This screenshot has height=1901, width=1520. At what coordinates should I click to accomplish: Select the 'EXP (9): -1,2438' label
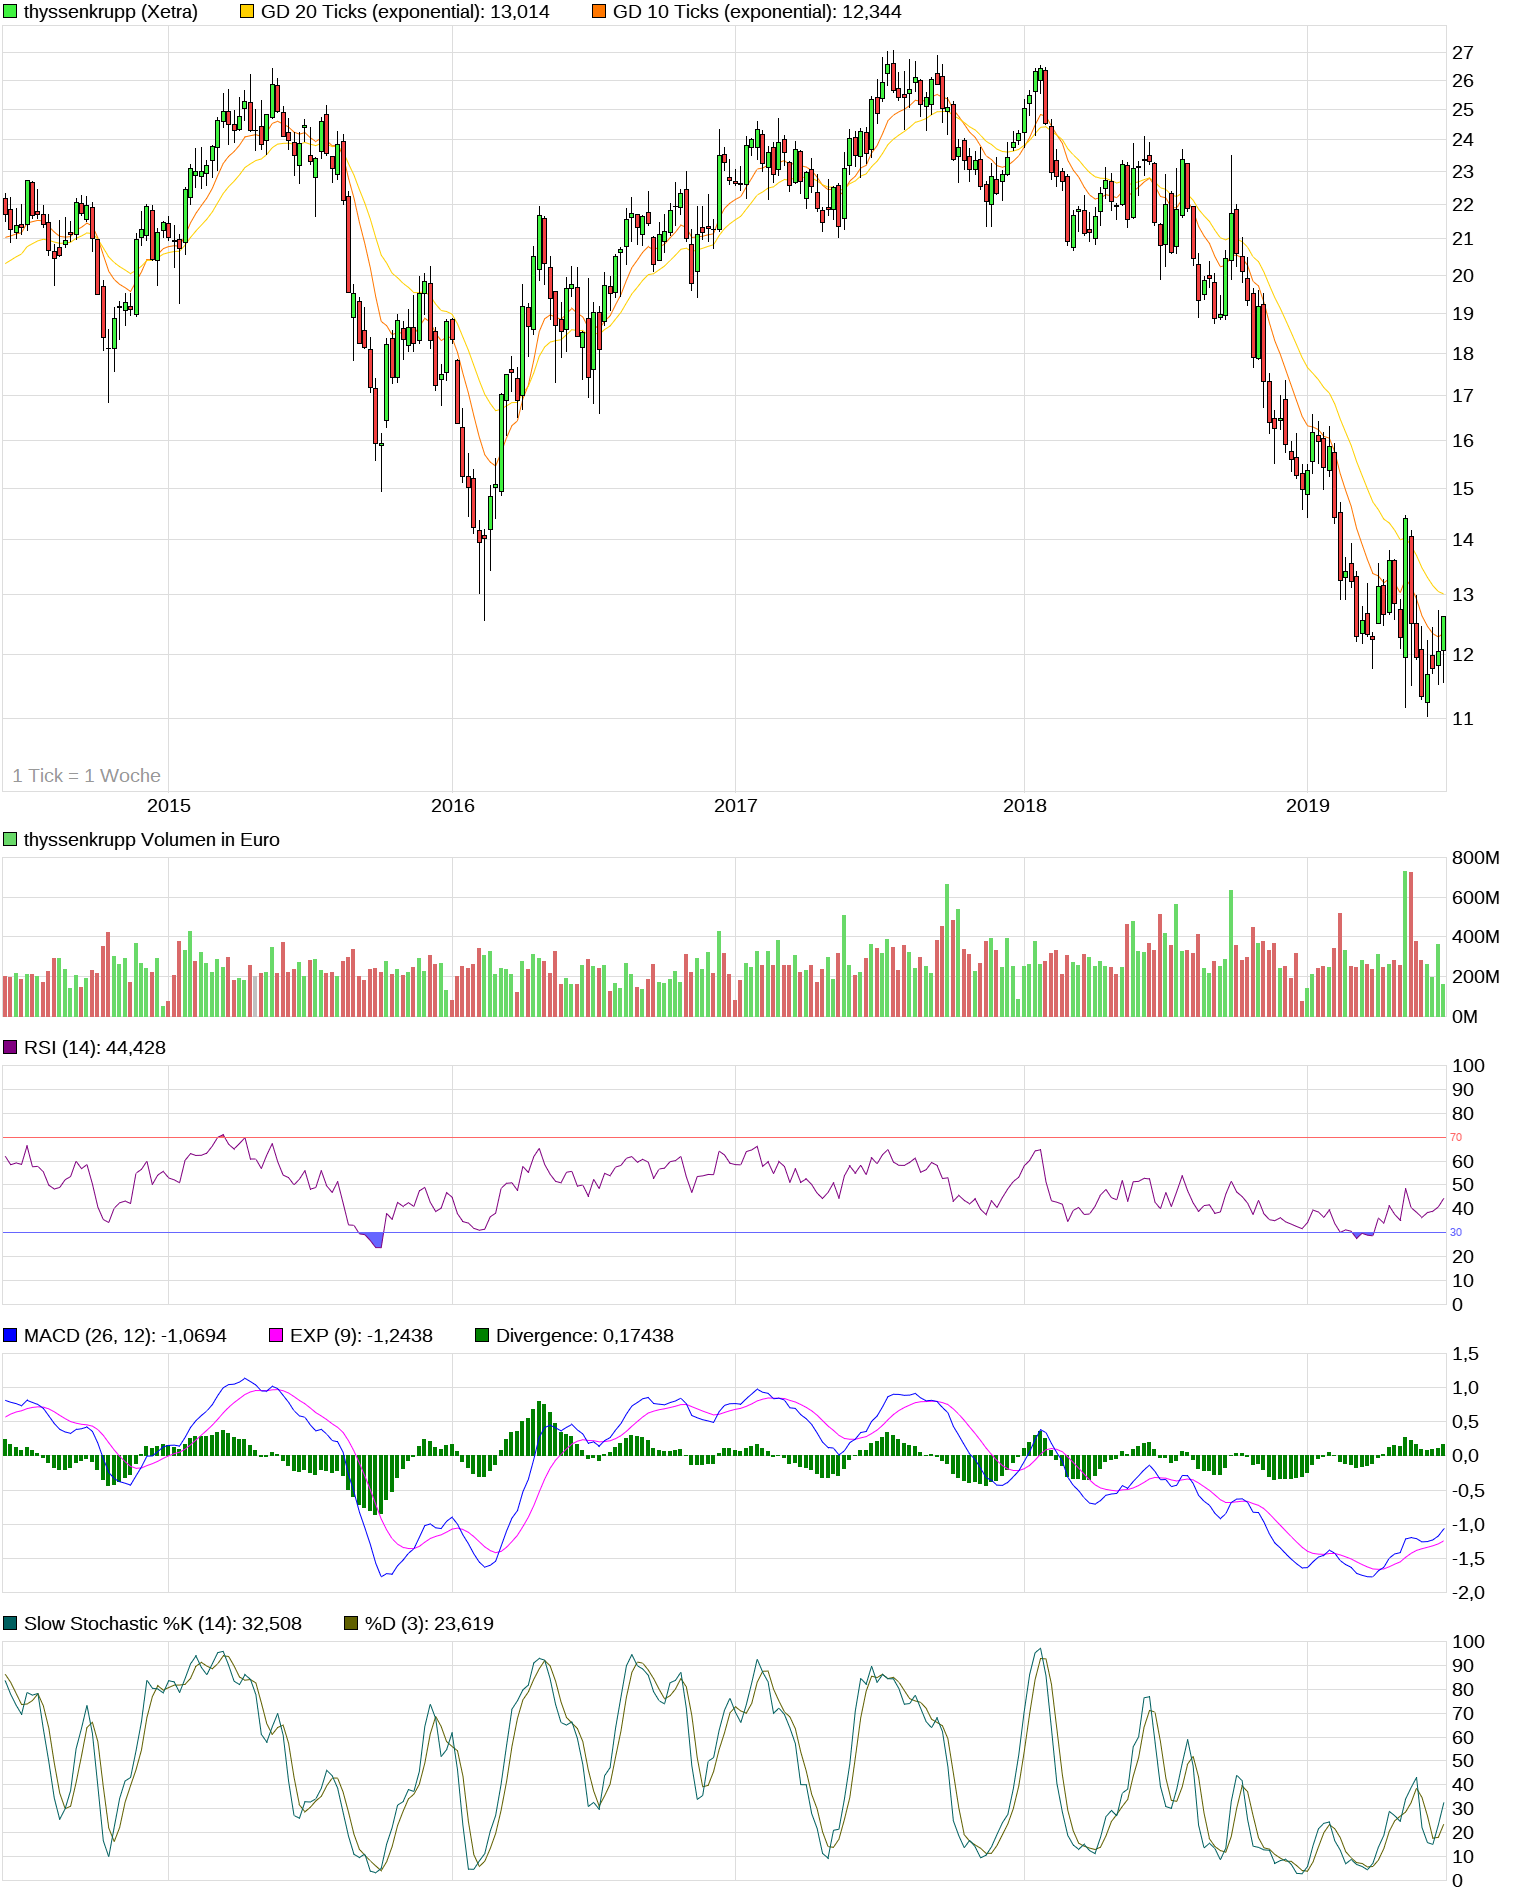click(361, 1336)
